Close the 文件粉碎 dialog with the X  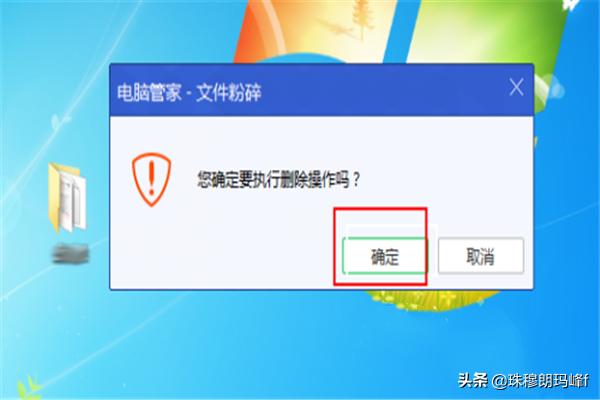516,87
